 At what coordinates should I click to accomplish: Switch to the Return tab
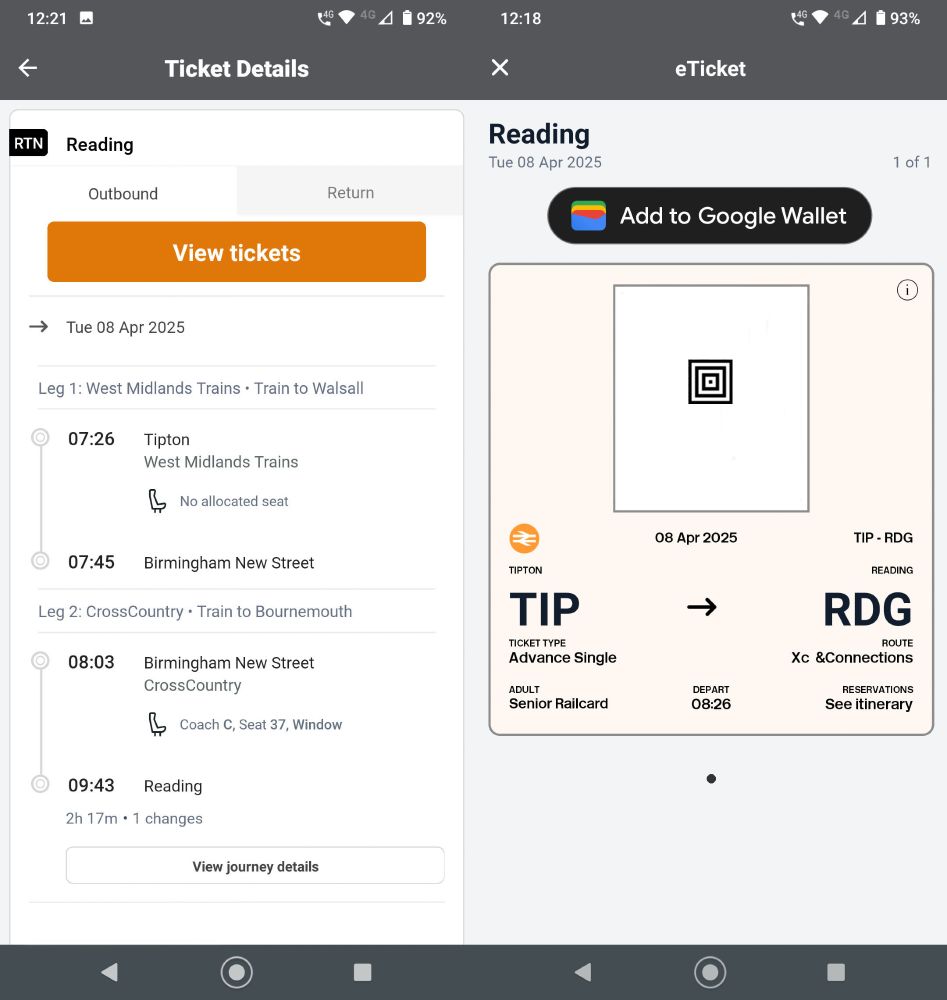click(349, 192)
